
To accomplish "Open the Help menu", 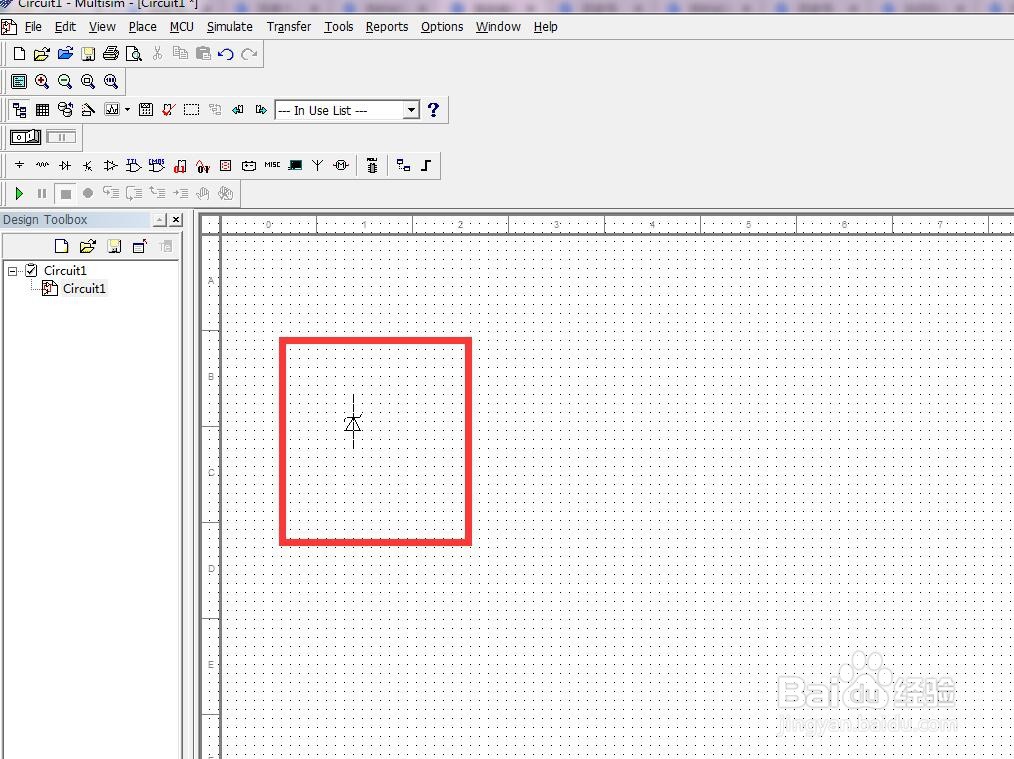I will click(545, 27).
